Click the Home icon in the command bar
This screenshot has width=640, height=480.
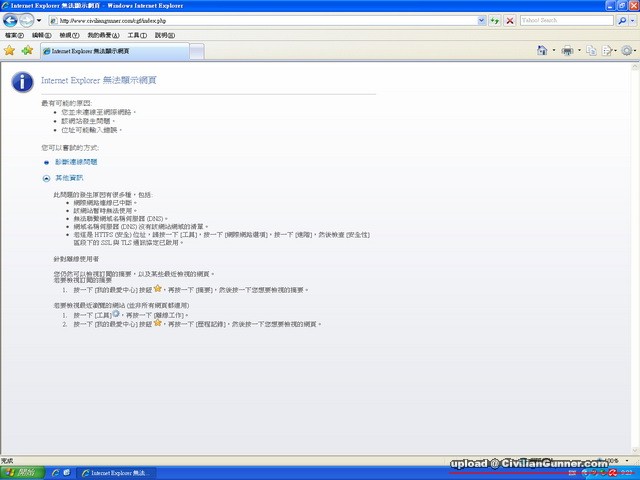pyautogui.click(x=542, y=50)
